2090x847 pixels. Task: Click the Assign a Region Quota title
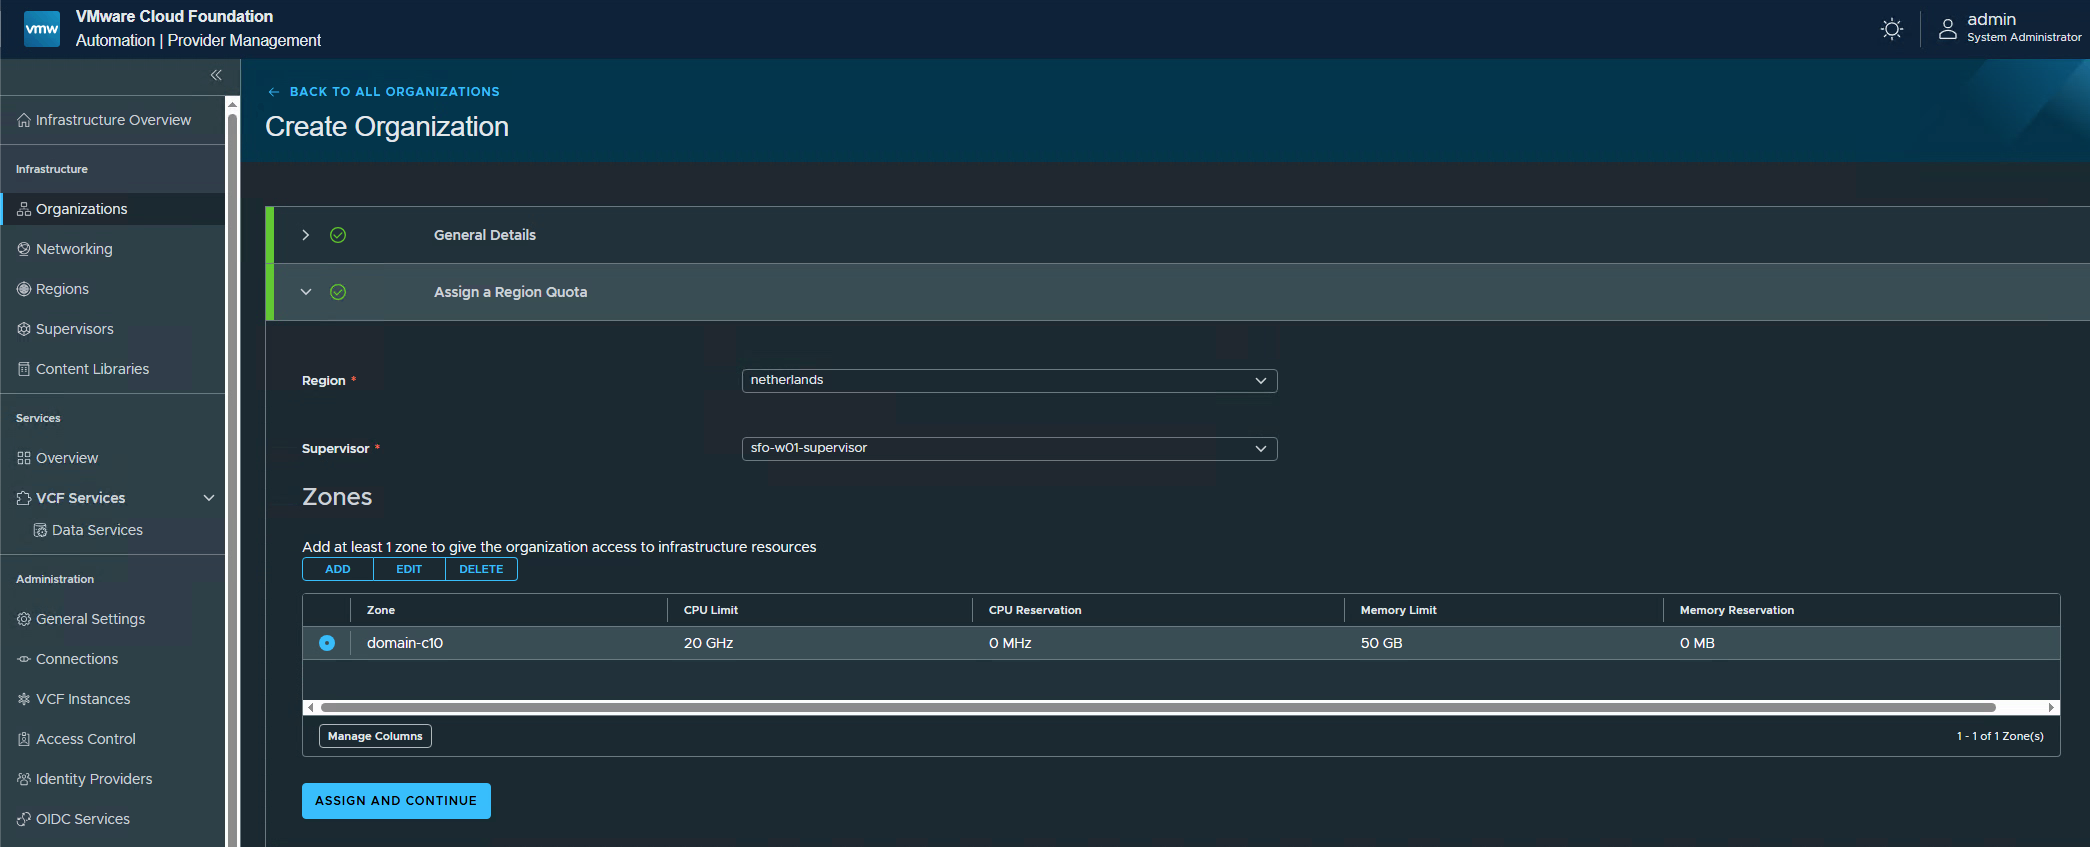click(510, 292)
